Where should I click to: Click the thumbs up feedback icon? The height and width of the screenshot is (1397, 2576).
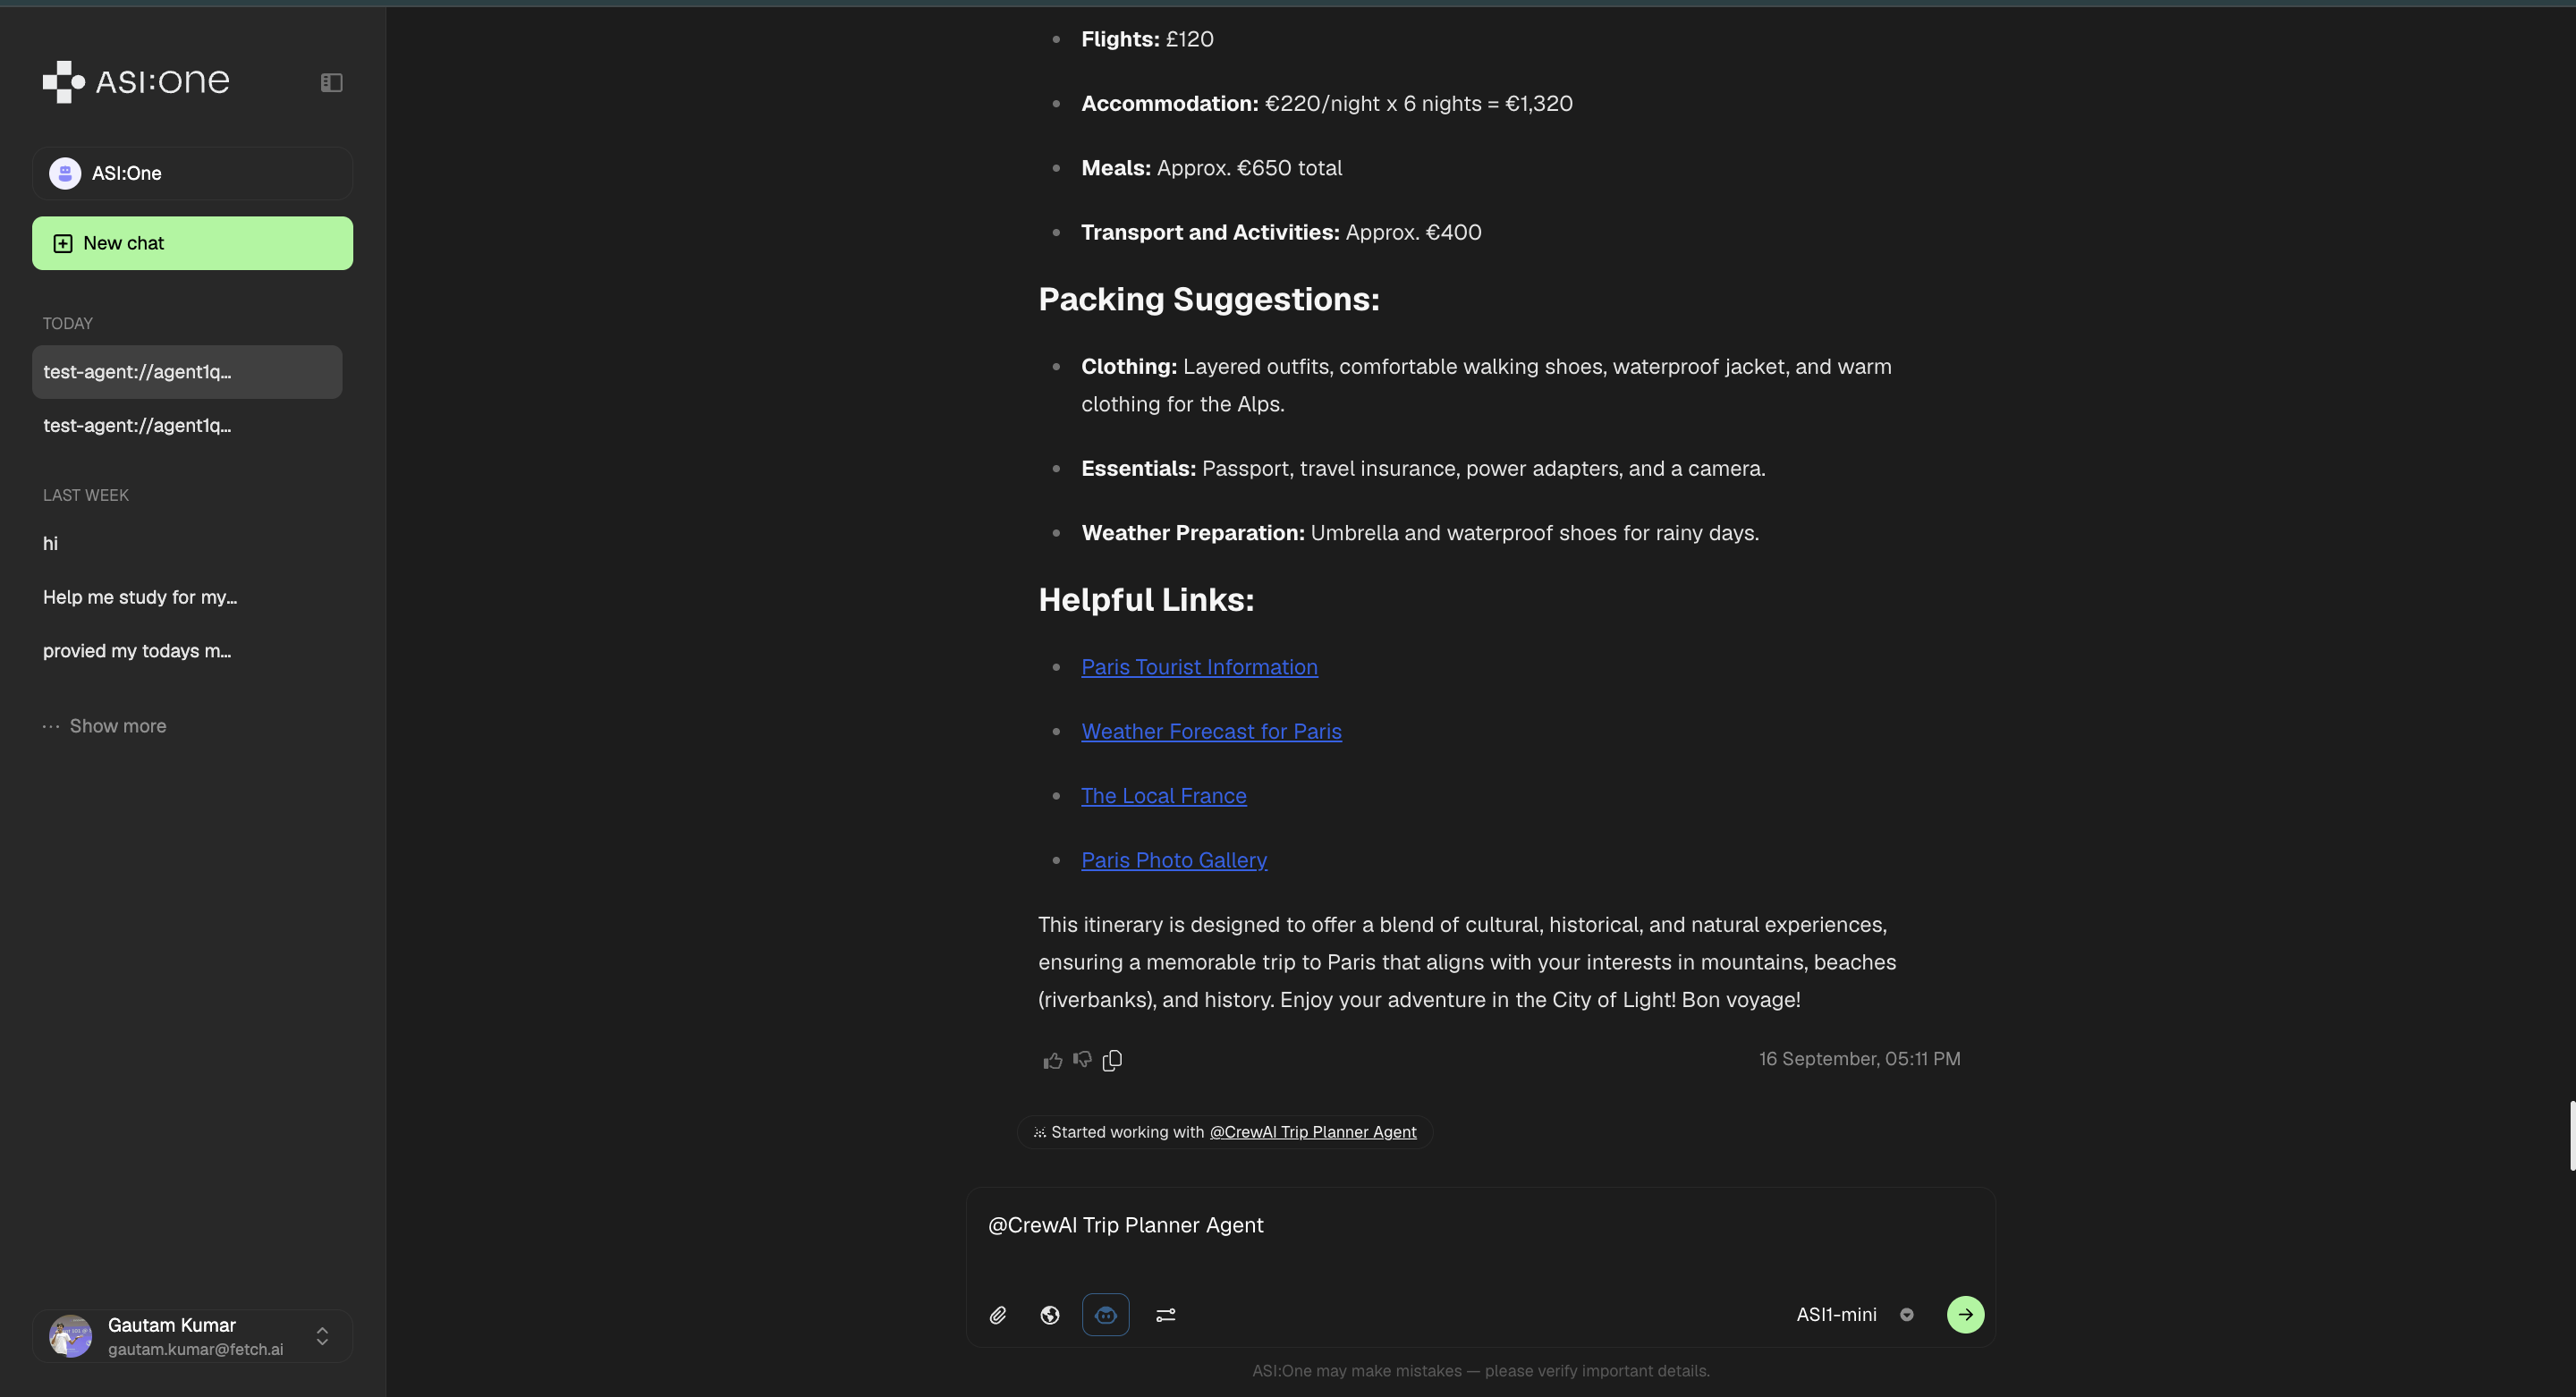(x=1052, y=1060)
